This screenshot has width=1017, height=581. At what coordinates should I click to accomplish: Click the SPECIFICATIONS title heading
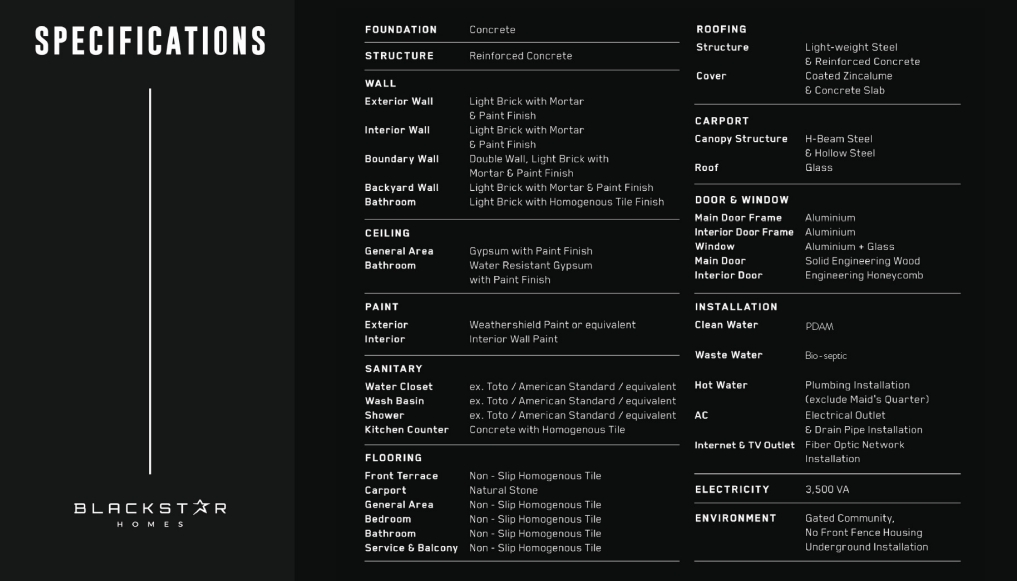(151, 41)
